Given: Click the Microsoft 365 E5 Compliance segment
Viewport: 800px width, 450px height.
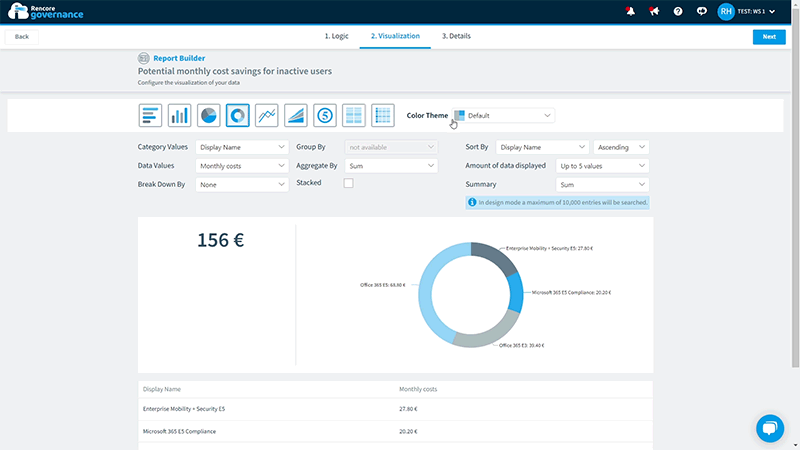Looking at the screenshot, I should (x=516, y=293).
